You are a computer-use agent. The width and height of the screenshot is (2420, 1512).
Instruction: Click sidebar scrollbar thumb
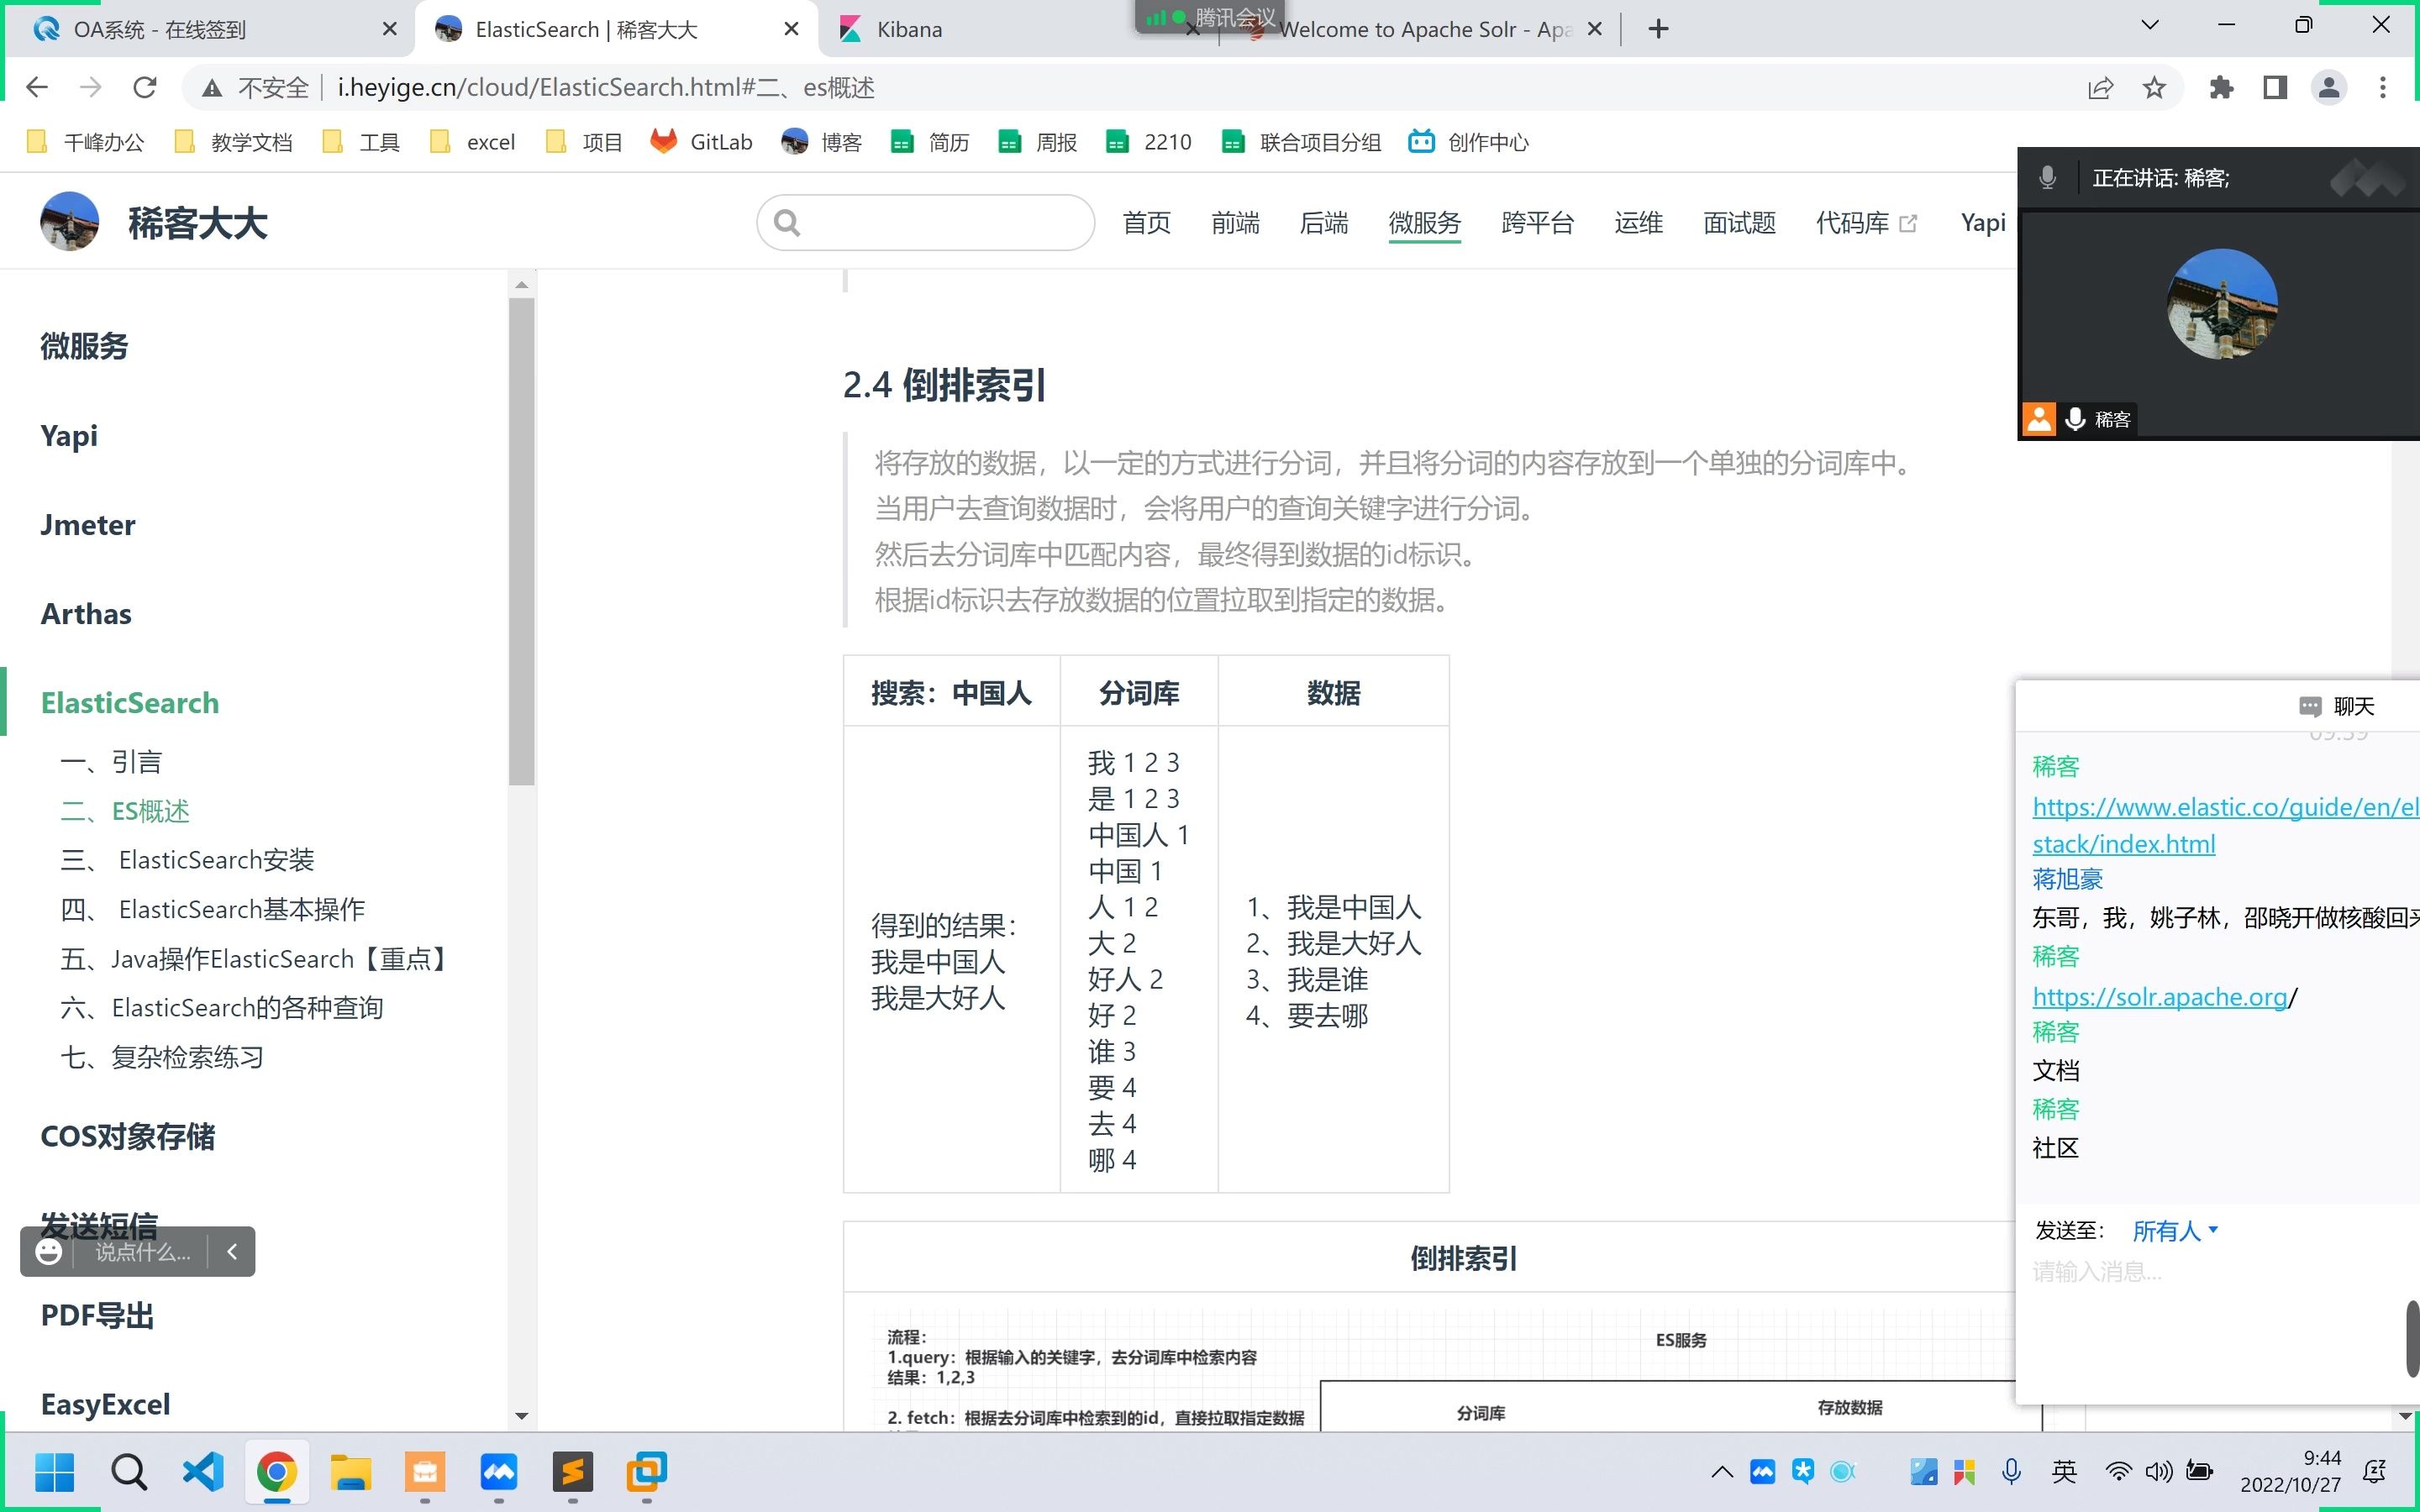pyautogui.click(x=521, y=540)
